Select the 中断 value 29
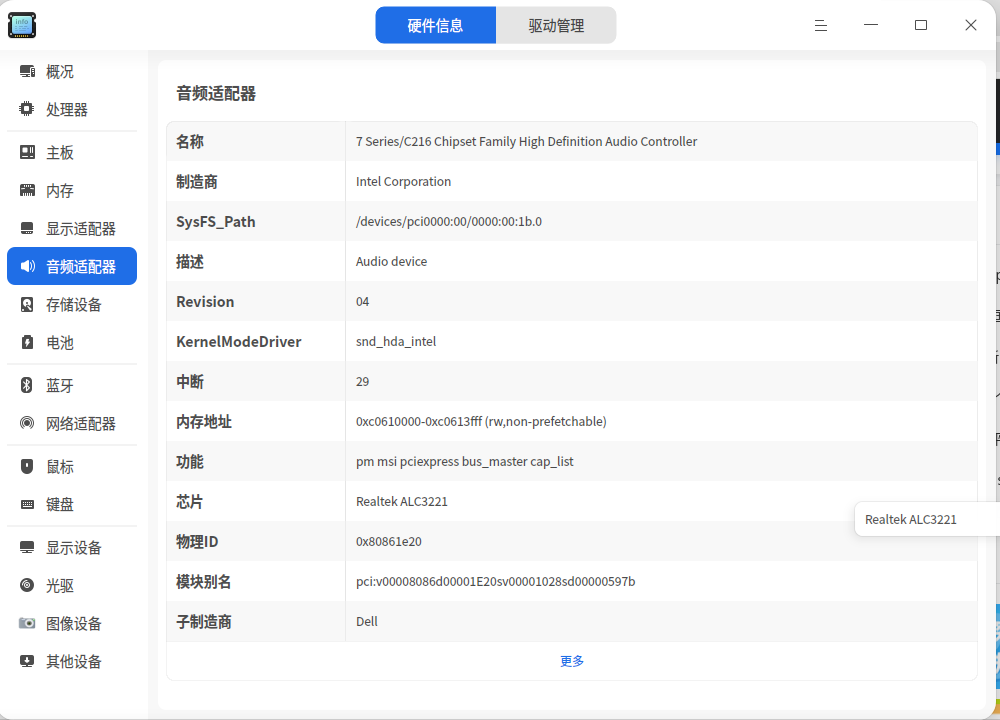This screenshot has height=720, width=1000. [362, 382]
